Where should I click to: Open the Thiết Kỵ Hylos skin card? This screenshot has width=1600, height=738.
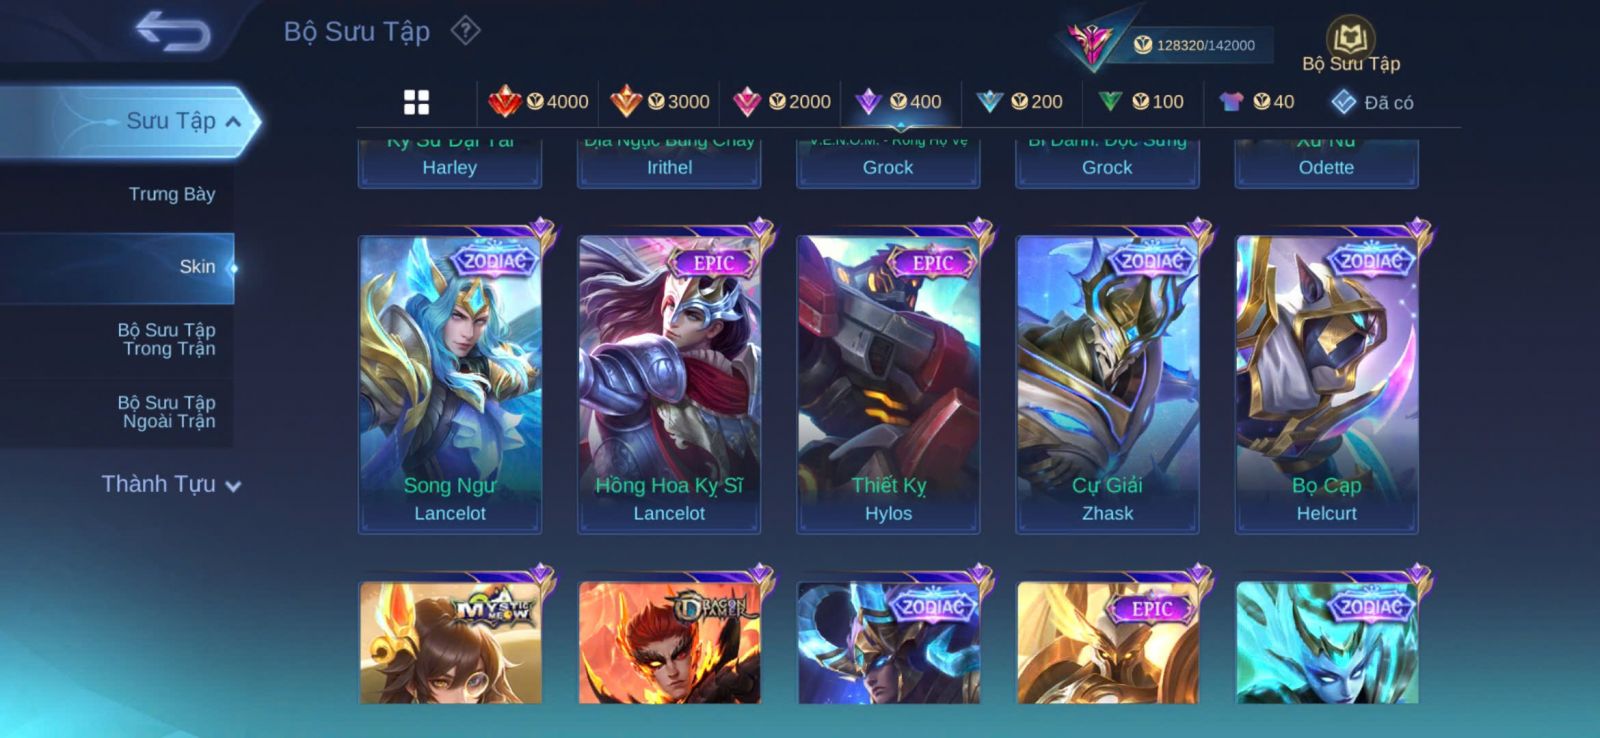888,384
